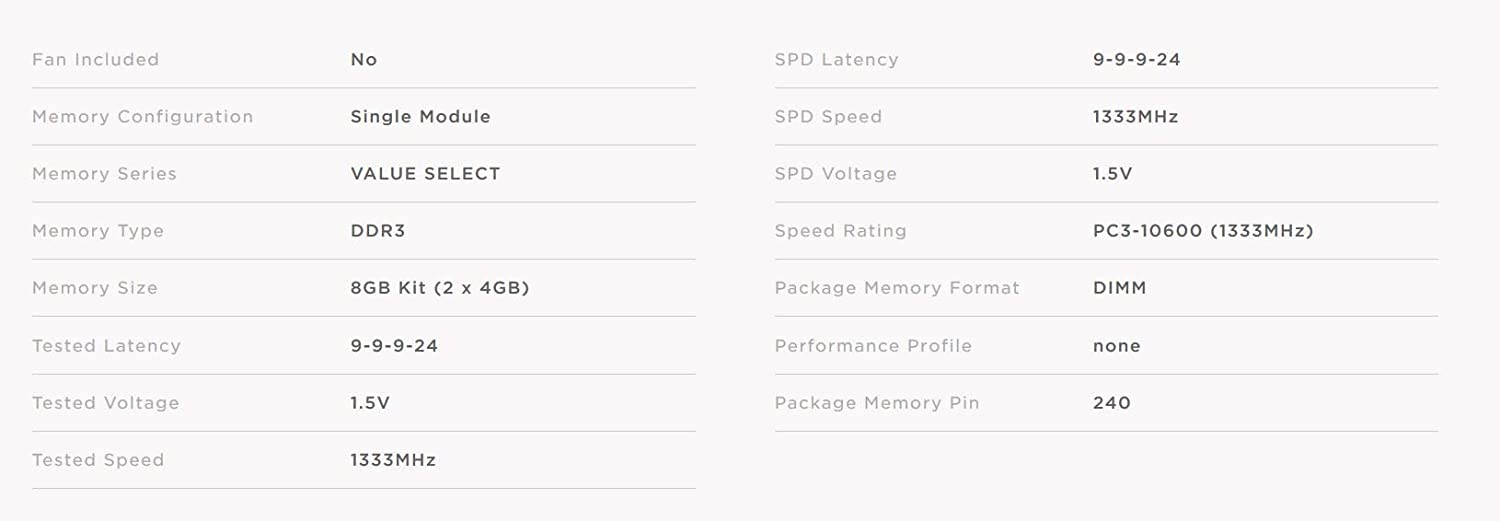Screen dimensions: 1500x521
Task: Click the DDR3 memory type value
Action: point(378,231)
